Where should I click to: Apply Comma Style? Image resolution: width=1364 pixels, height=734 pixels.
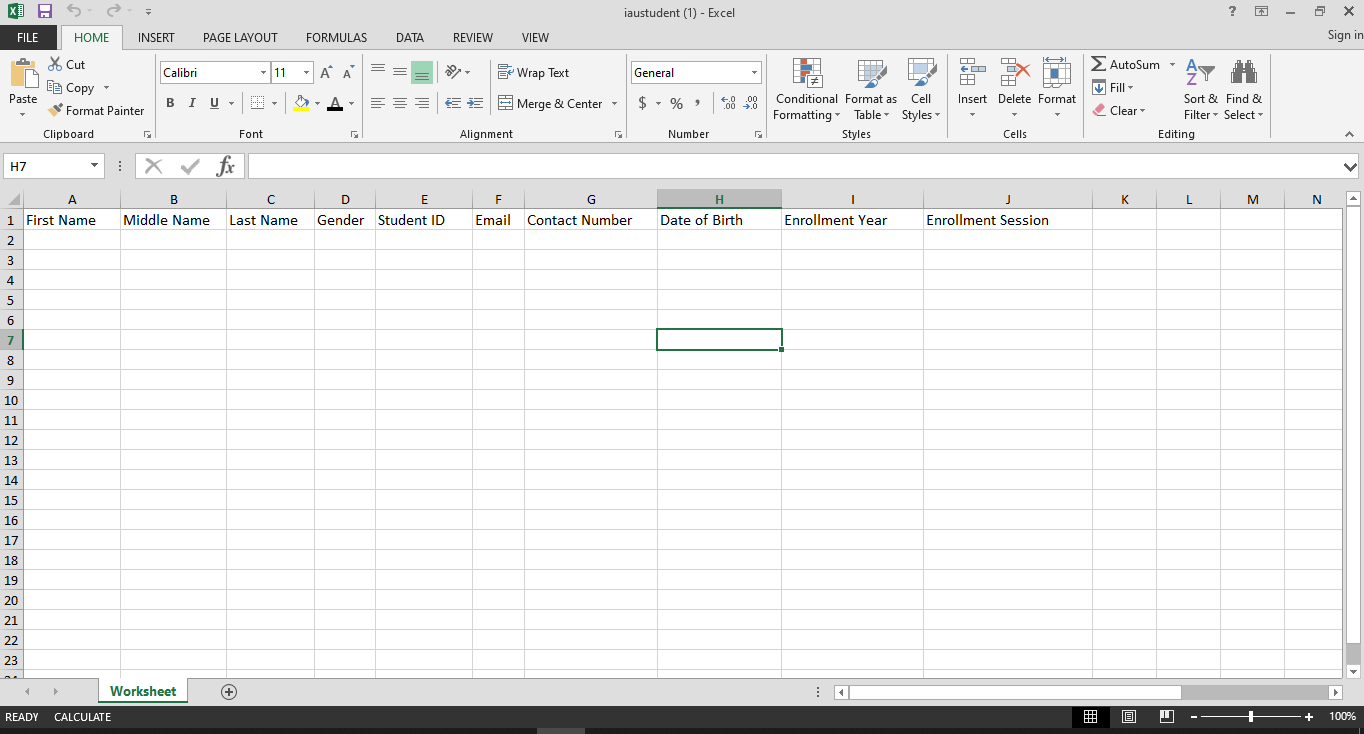click(x=696, y=103)
